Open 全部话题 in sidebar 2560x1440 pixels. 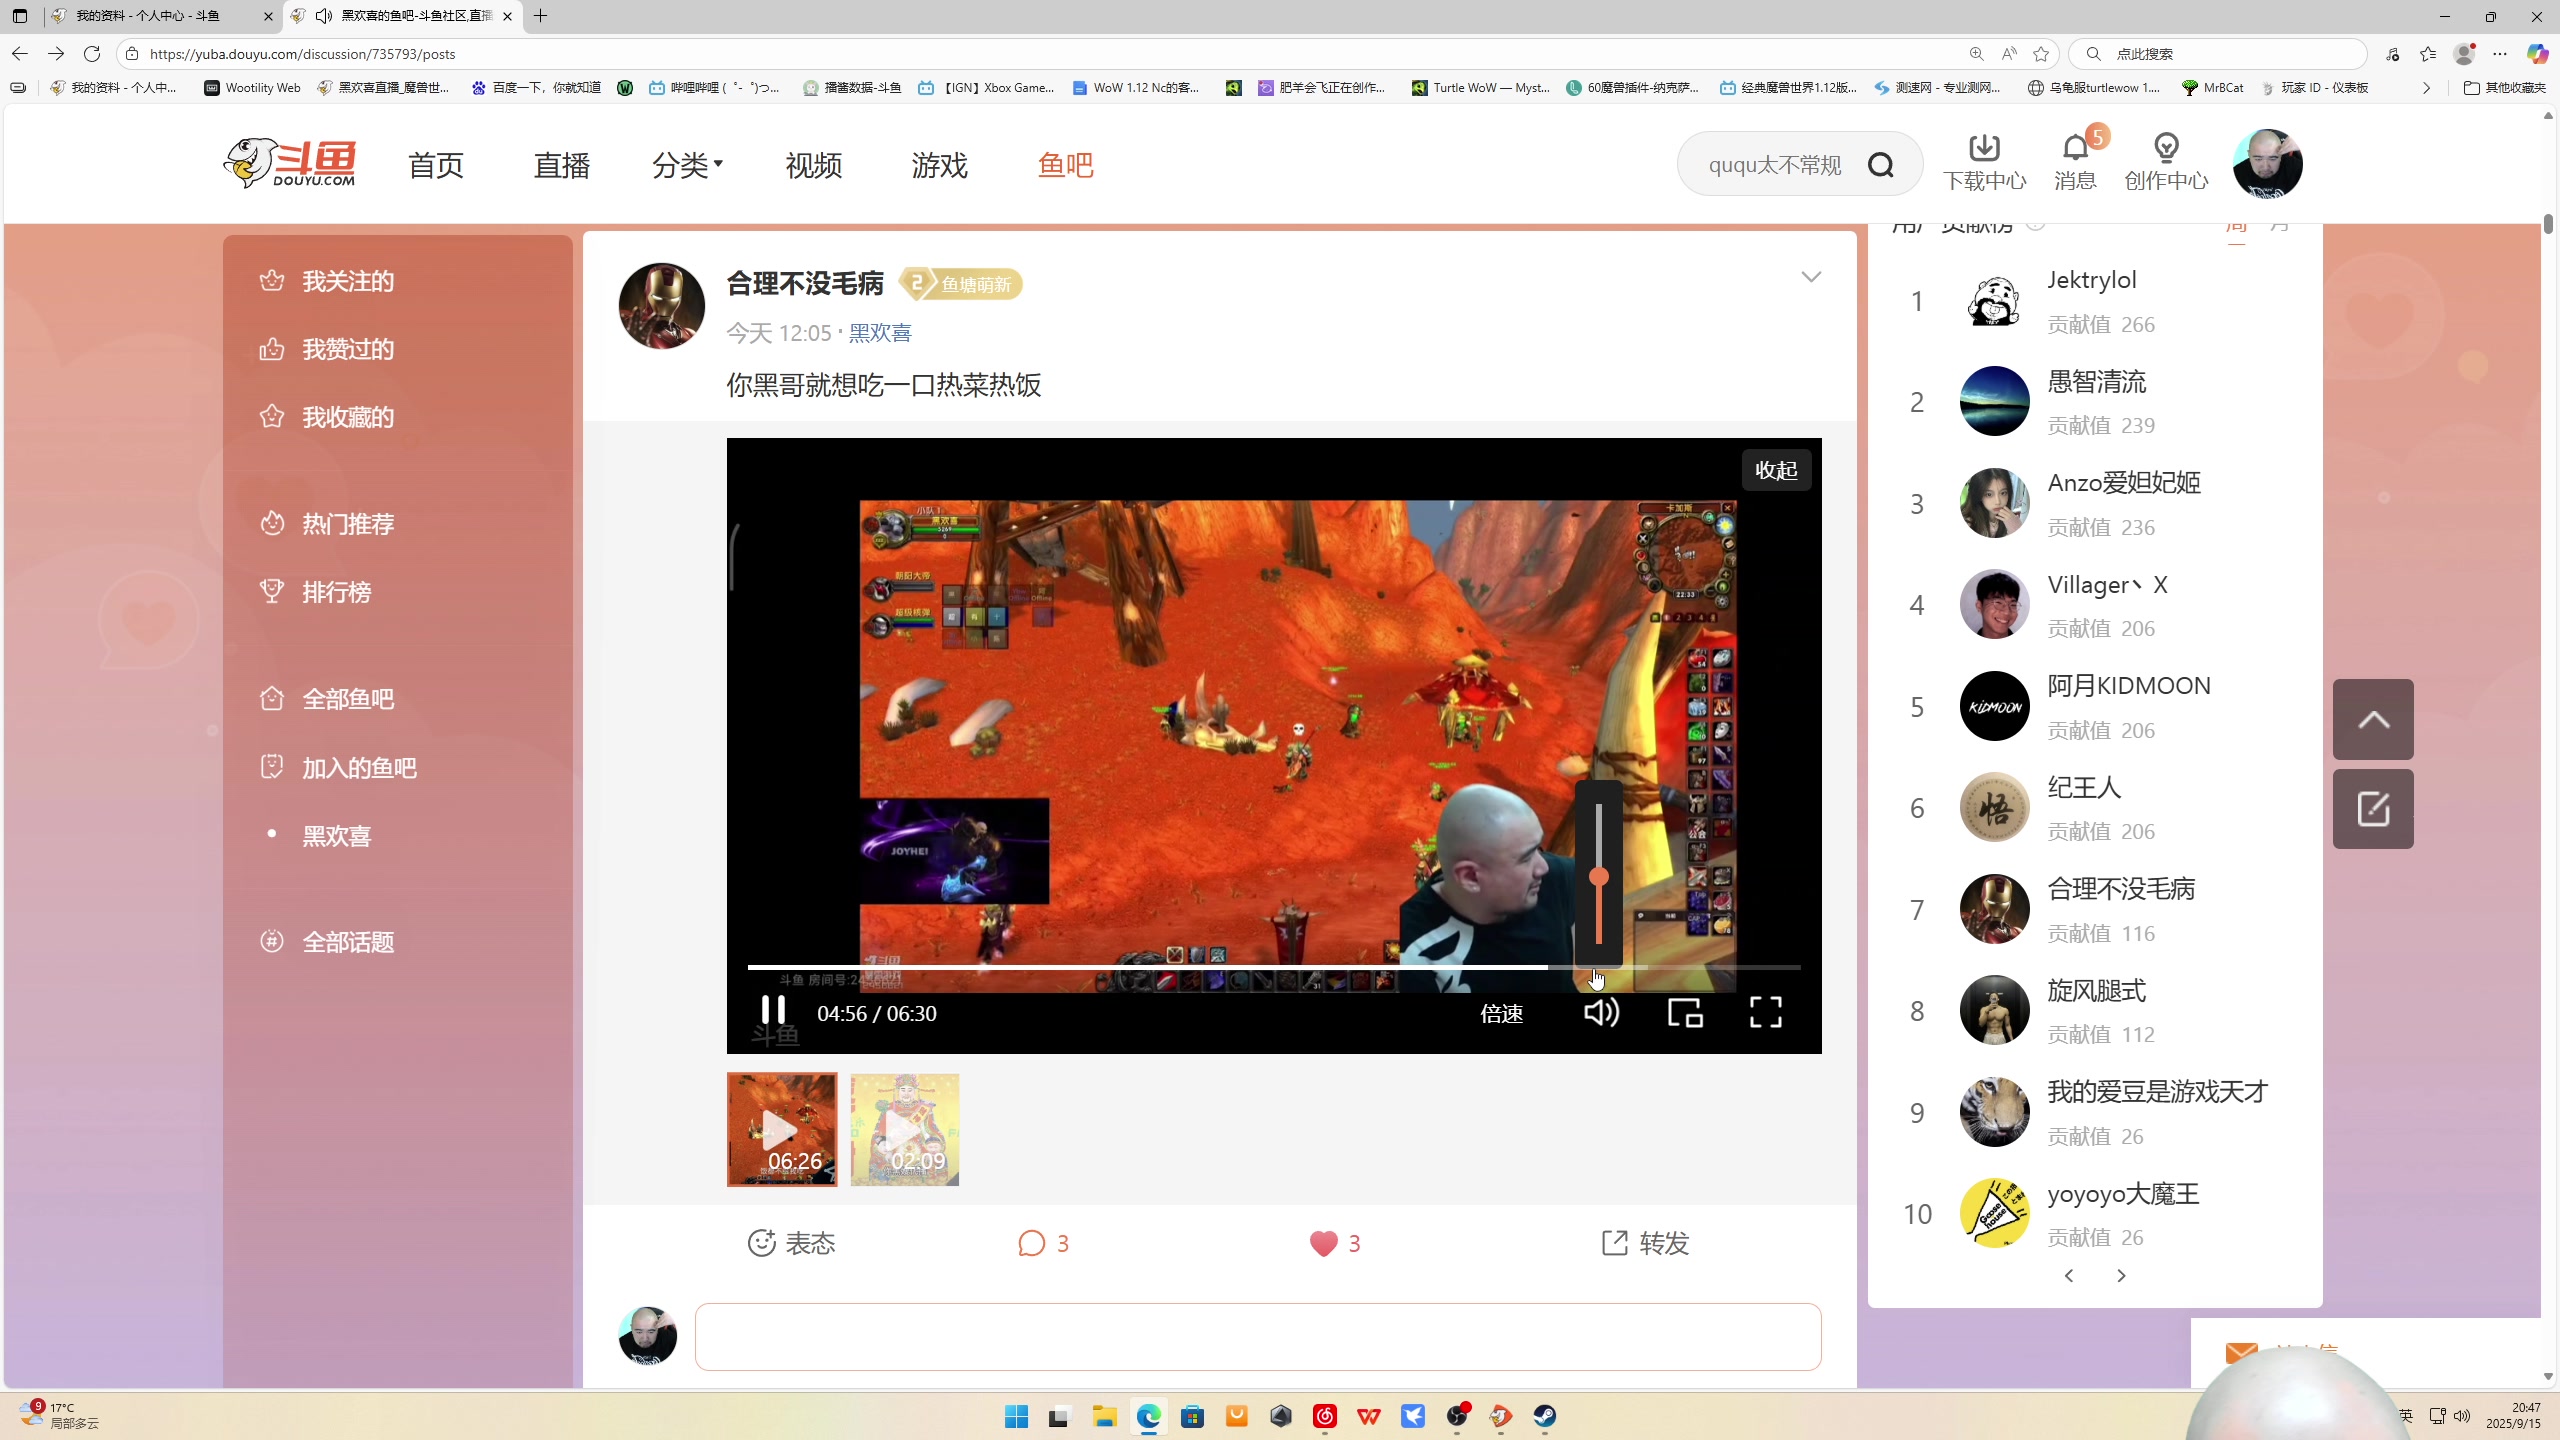click(x=348, y=942)
